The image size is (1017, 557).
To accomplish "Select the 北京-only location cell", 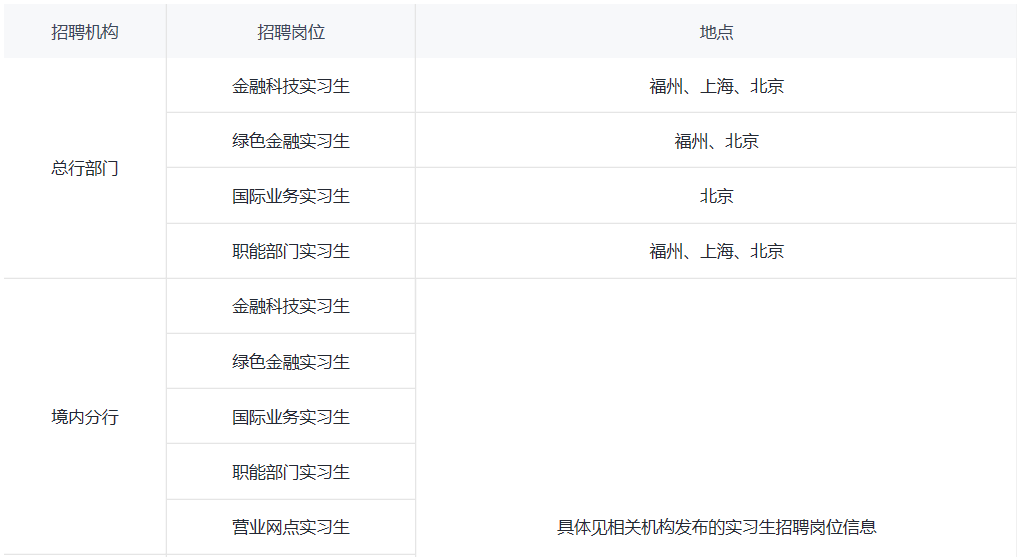I will click(716, 196).
